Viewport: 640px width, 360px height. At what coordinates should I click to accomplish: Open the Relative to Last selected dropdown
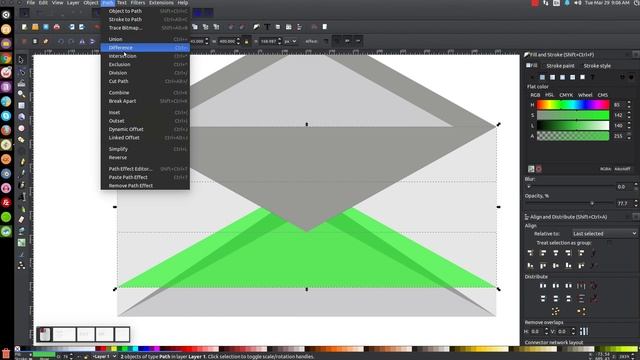pyautogui.click(x=604, y=233)
